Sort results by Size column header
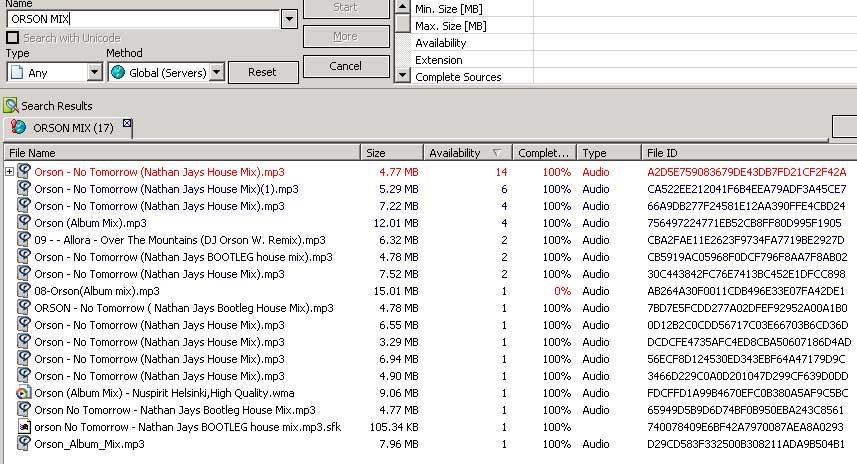The width and height of the screenshot is (857, 464). pyautogui.click(x=392, y=153)
